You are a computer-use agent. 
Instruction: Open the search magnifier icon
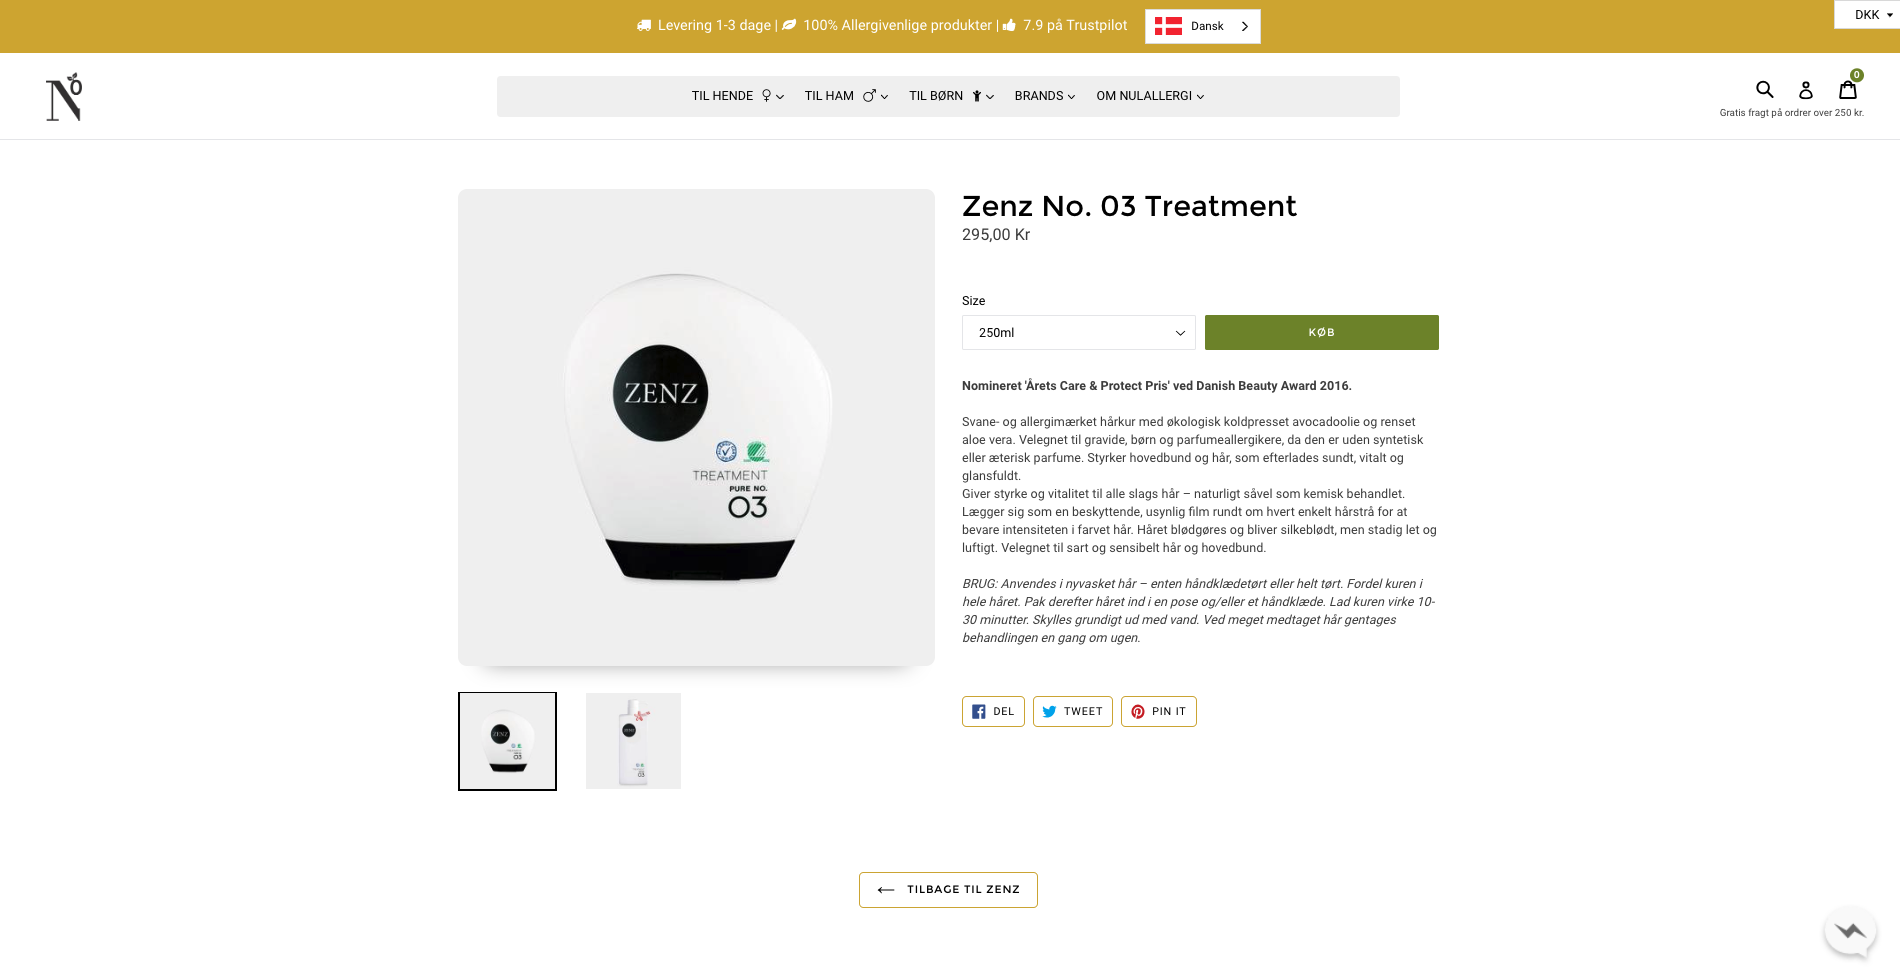(x=1765, y=89)
